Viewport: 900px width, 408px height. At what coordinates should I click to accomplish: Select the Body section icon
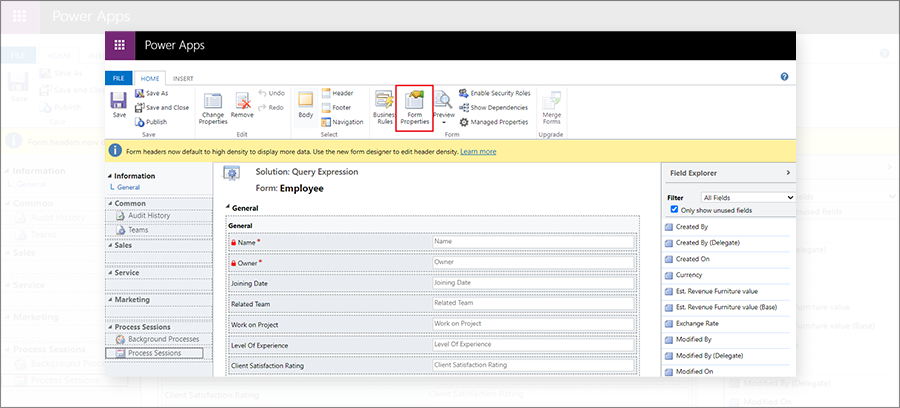pyautogui.click(x=306, y=100)
